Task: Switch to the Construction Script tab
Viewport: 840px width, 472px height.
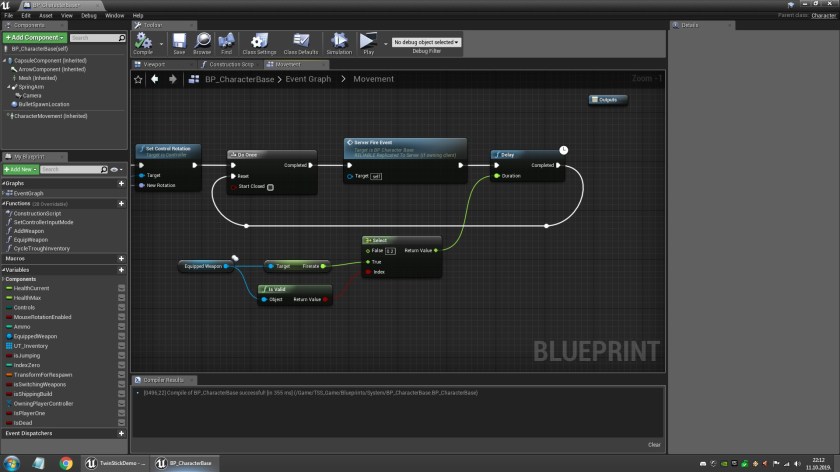Action: [229, 64]
